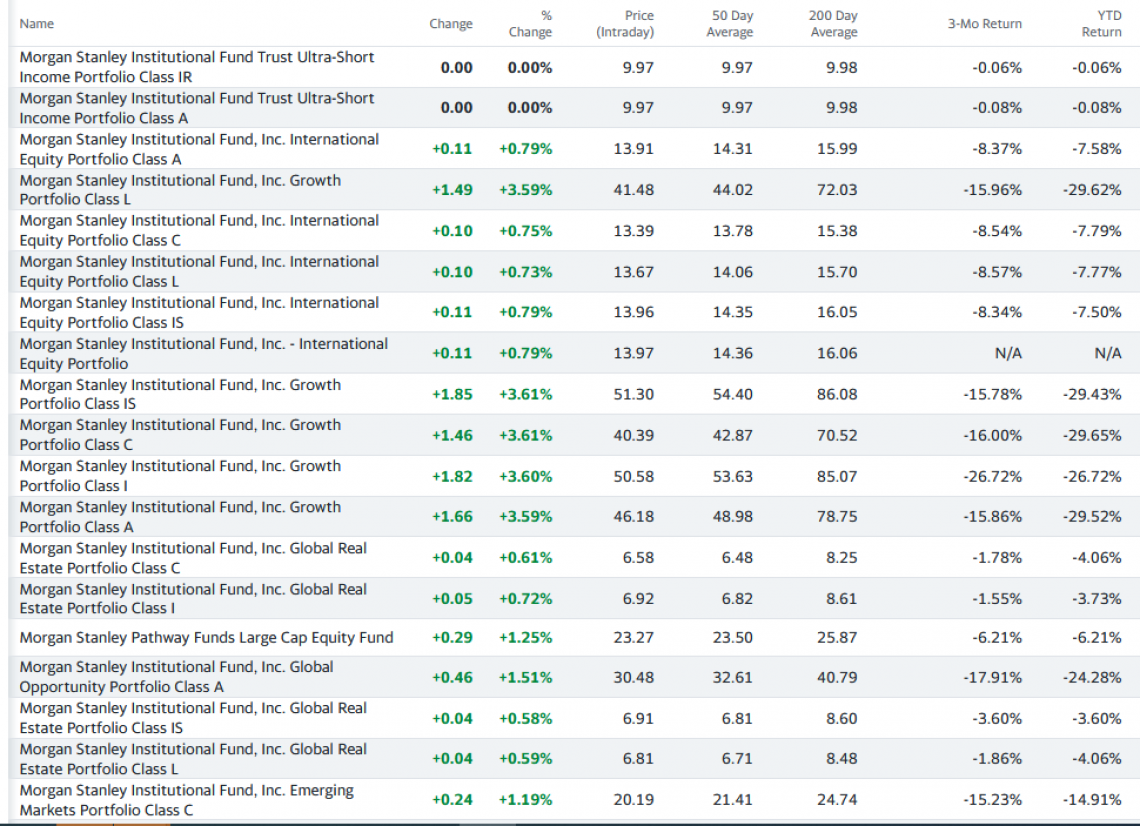Select 50 day average 54.40 cell
The image size is (1140, 826).
tap(733, 394)
